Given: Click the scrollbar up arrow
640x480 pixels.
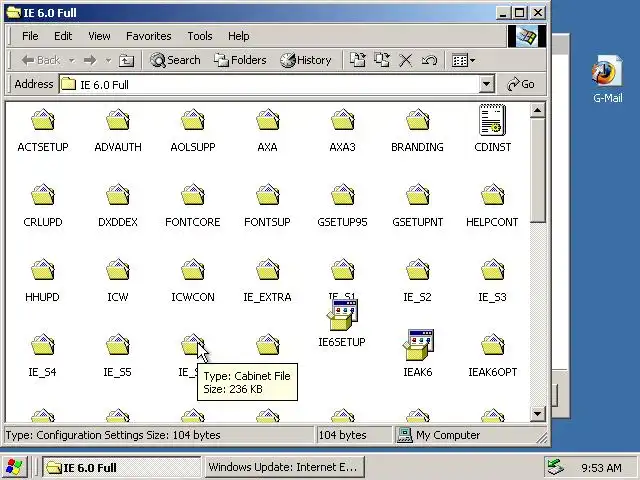Looking at the screenshot, I should tap(538, 110).
